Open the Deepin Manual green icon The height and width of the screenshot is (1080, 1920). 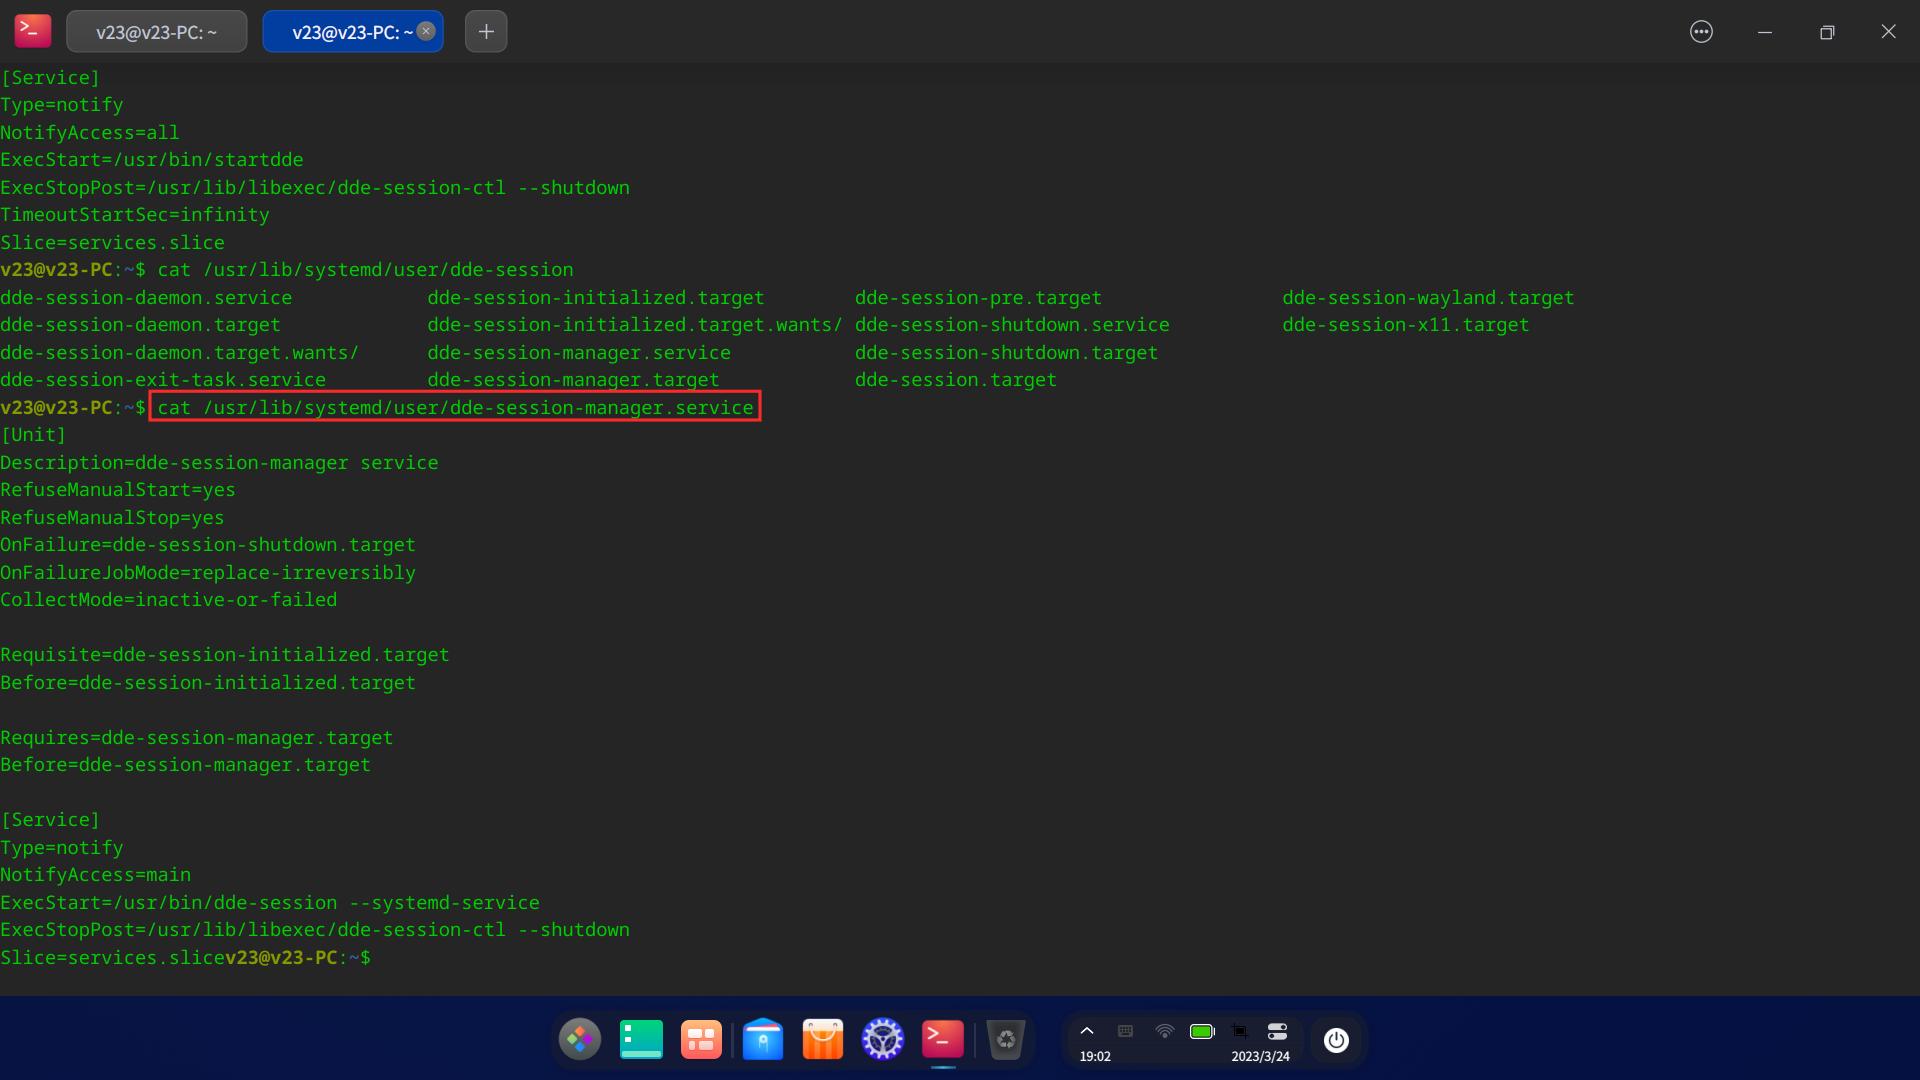pyautogui.click(x=641, y=1039)
